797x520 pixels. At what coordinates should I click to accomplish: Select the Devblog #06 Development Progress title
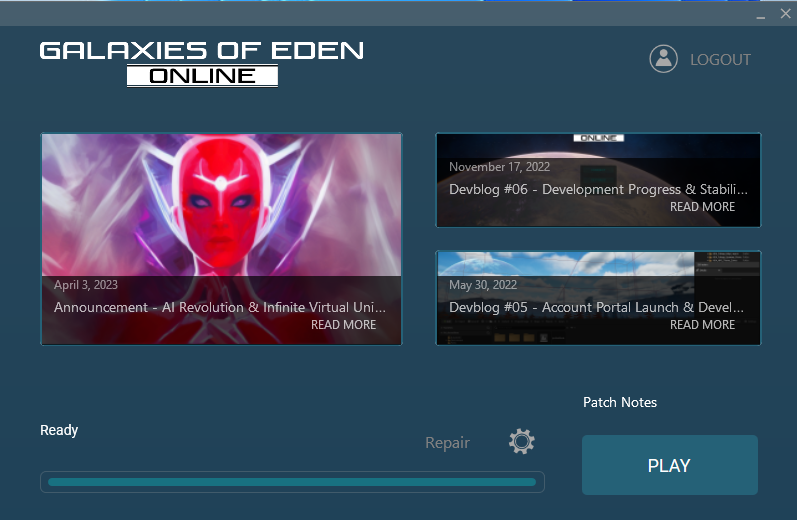[x=598, y=189]
